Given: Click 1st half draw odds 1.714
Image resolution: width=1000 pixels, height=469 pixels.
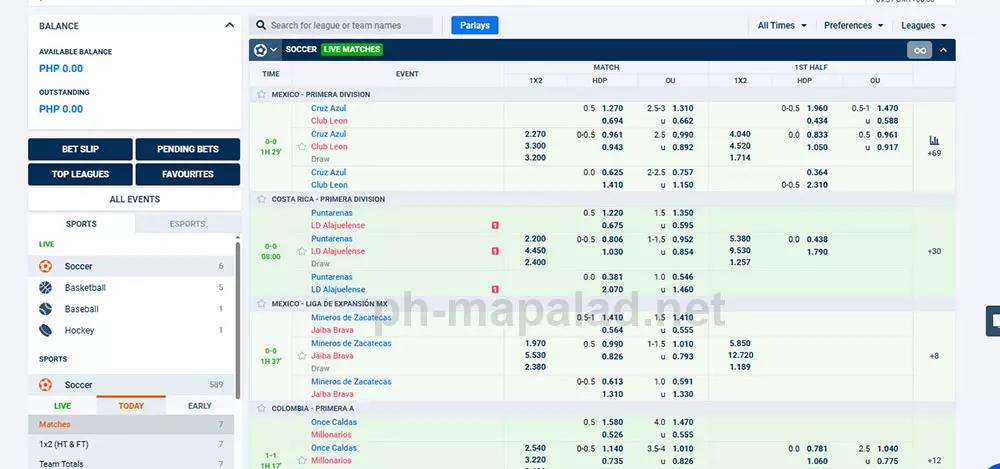Looking at the screenshot, I should [x=740, y=158].
